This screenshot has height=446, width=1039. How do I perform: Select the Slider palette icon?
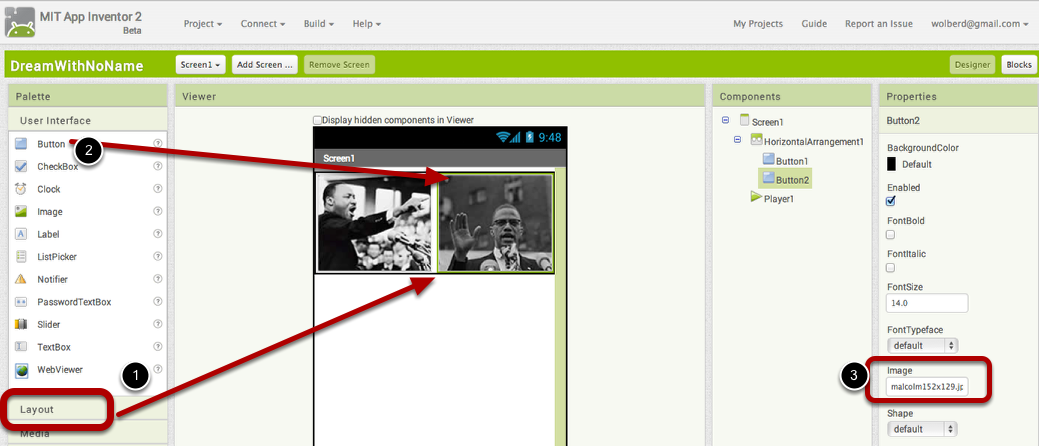click(21, 324)
